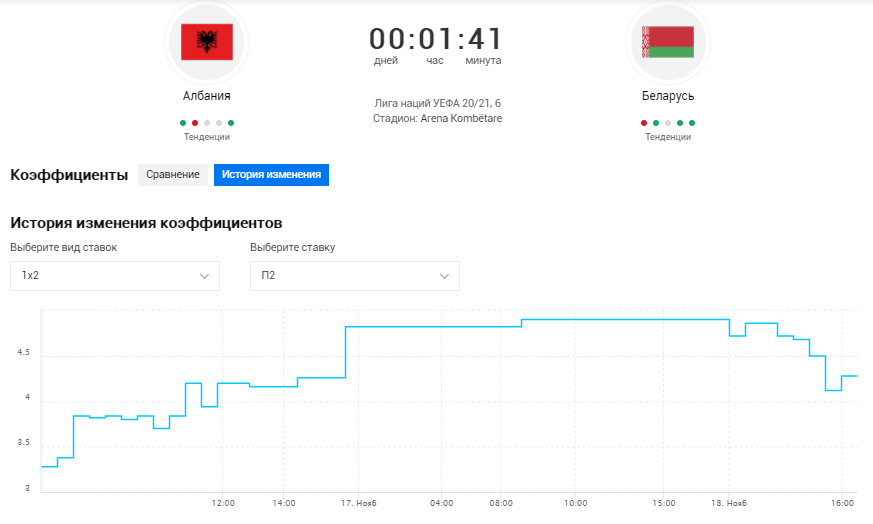Viewport: 873px width, 524px height.
Task: Click the Belarus flag icon
Action: [x=668, y=42]
